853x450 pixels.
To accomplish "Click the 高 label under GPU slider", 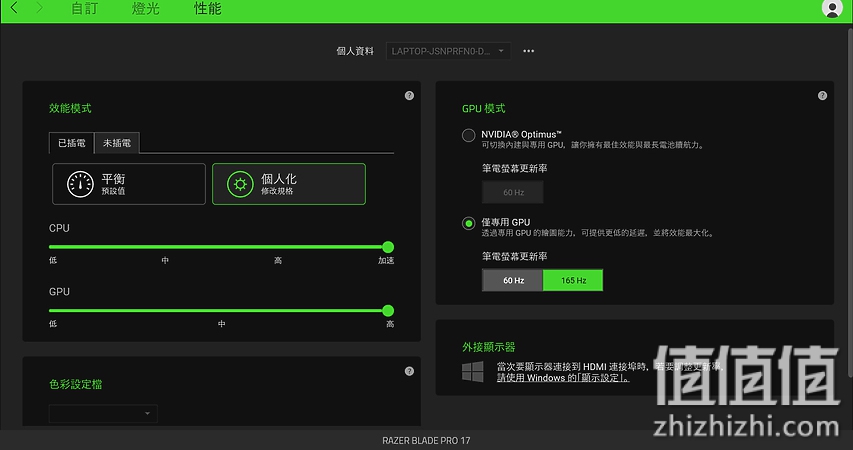I will [390, 324].
